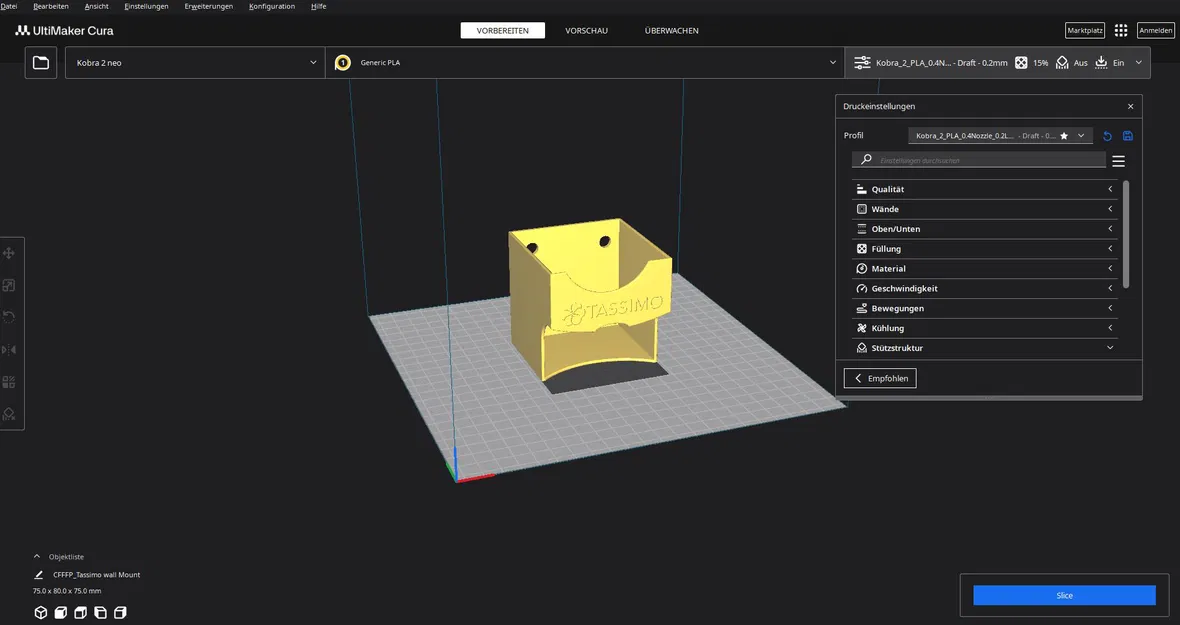Expand the Kühlung settings category
This screenshot has height=625, width=1180.
(x=984, y=328)
